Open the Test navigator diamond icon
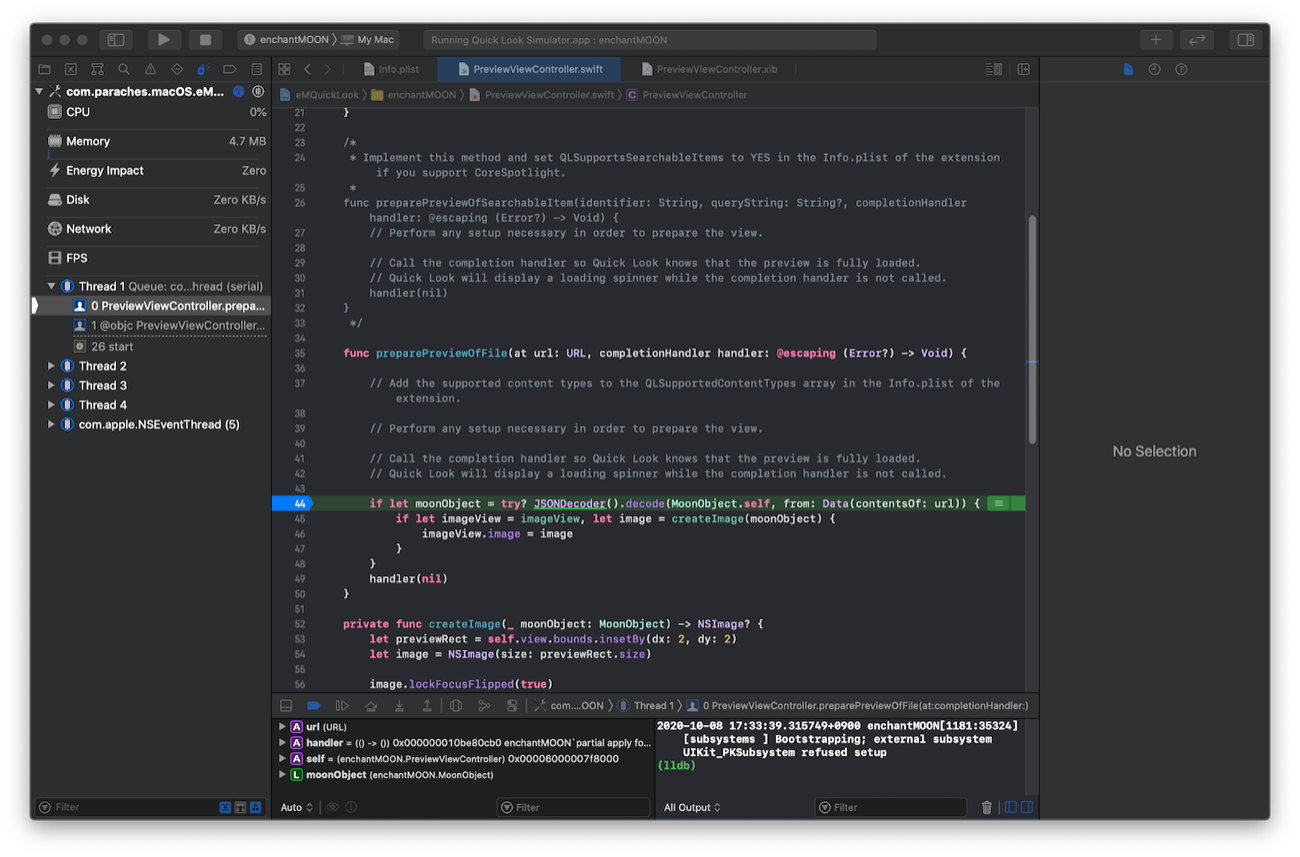Screen dimensions: 1300x857 [x=177, y=70]
